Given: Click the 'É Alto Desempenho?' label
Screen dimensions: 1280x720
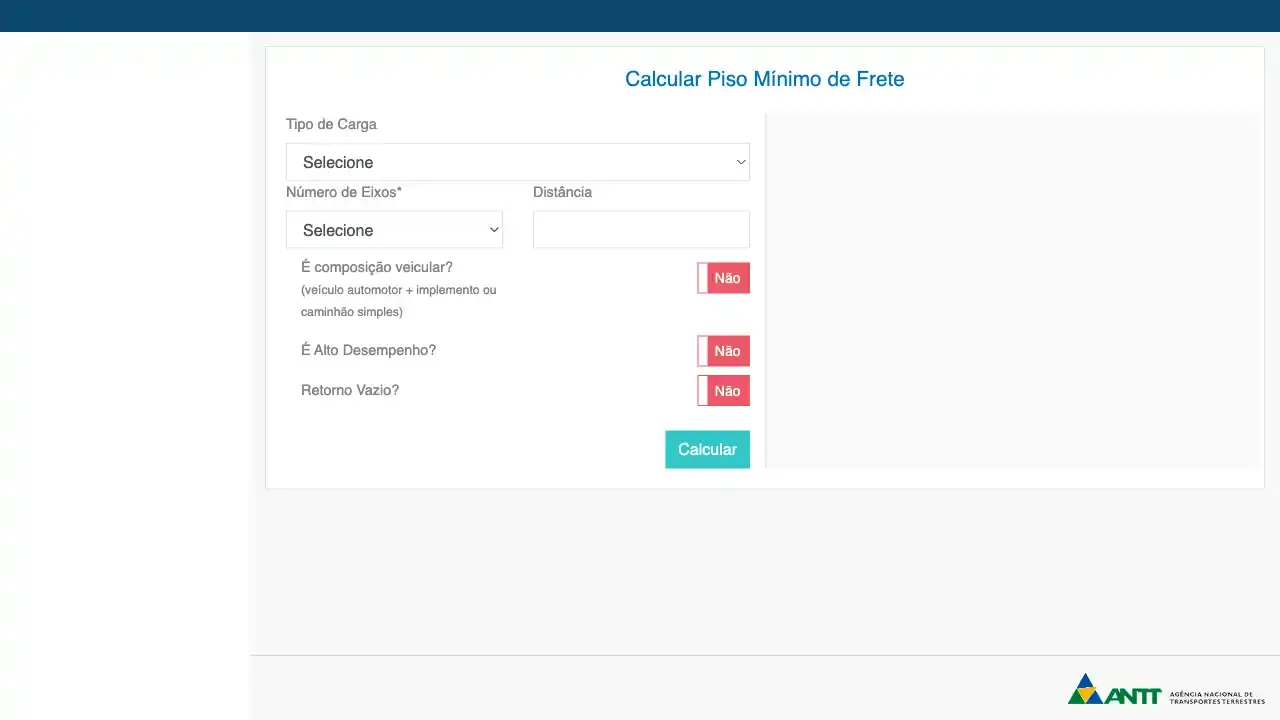Looking at the screenshot, I should tap(368, 350).
